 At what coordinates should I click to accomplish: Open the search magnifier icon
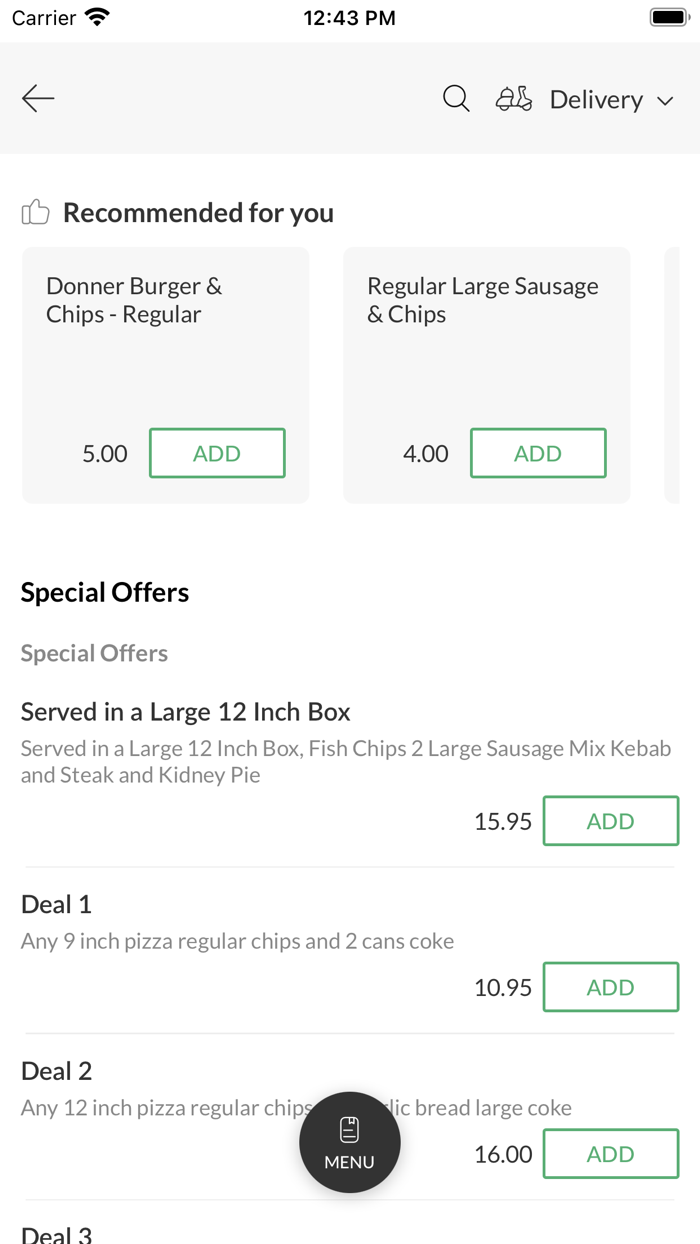(x=456, y=98)
